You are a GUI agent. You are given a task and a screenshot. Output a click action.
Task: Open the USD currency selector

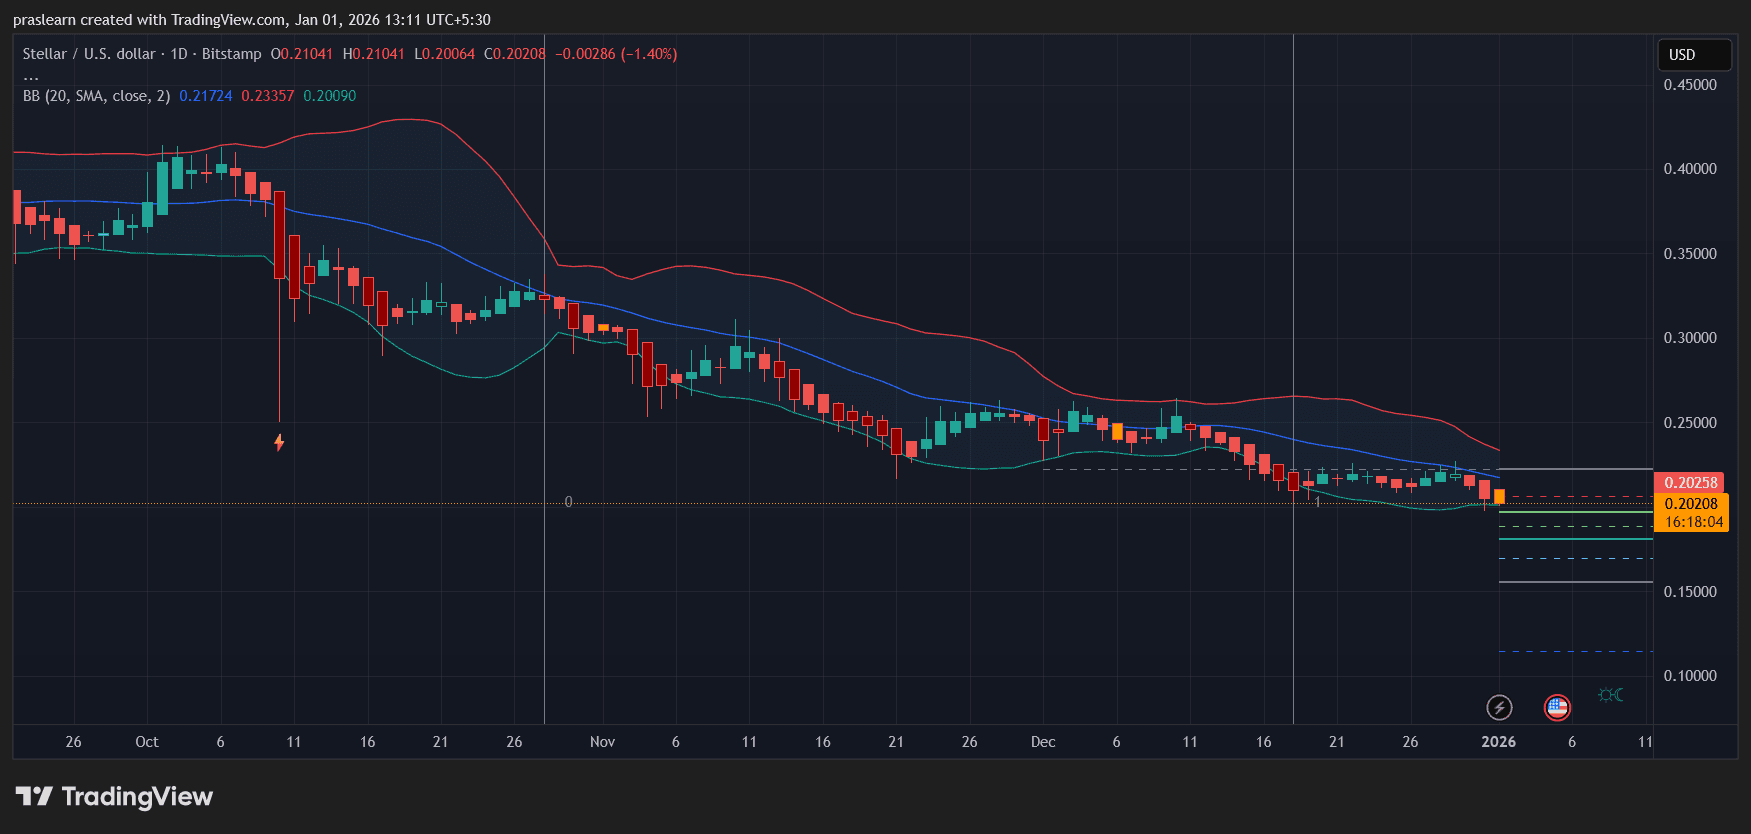[1694, 55]
